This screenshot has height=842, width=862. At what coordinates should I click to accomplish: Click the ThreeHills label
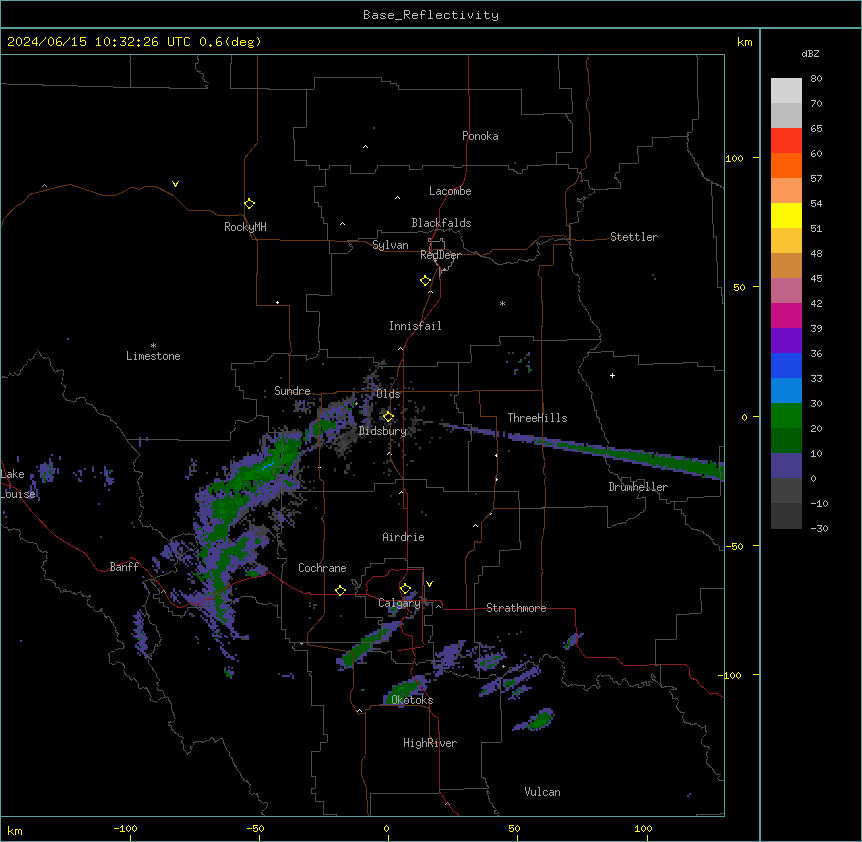(537, 418)
